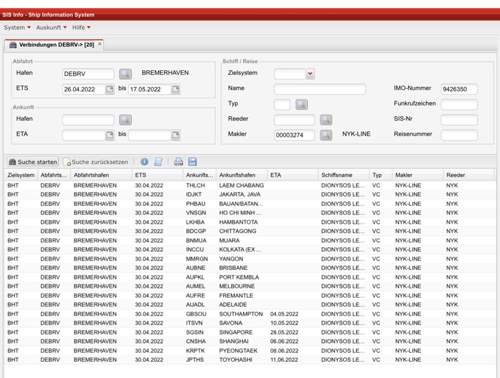The width and height of the screenshot is (500, 378).
Task: Sort by ETS column header
Action: point(157,175)
